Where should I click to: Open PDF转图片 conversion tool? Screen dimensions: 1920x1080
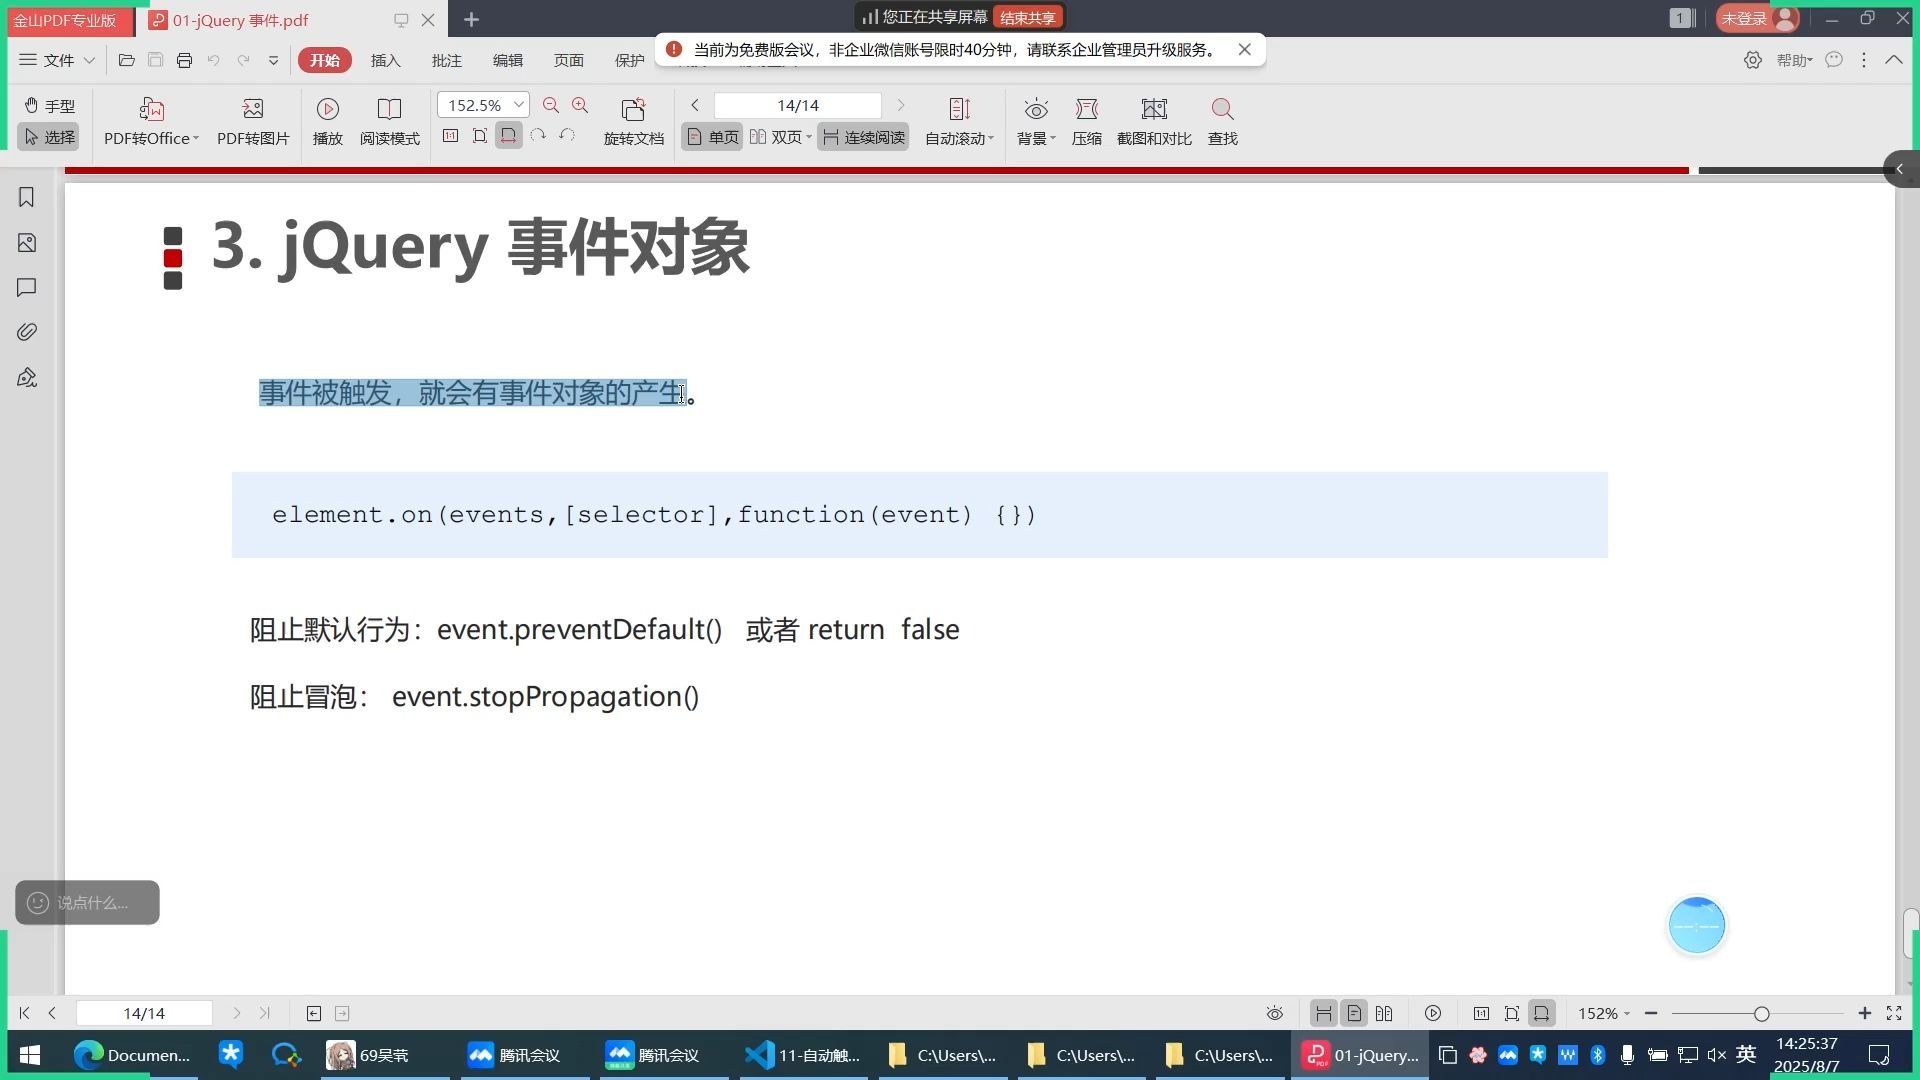(x=252, y=120)
